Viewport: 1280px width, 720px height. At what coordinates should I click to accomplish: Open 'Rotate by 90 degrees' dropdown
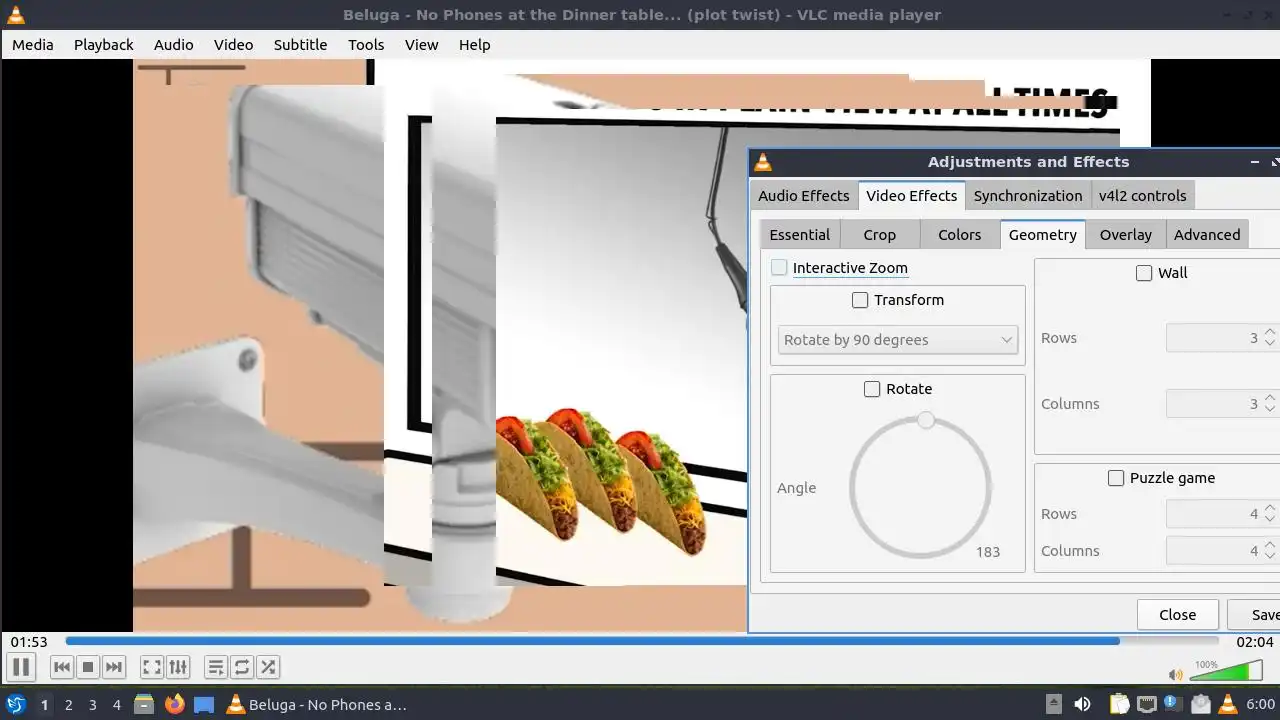tap(898, 340)
